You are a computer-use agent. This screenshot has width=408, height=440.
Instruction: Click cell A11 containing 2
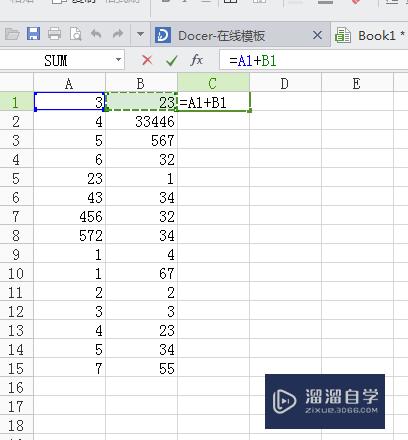click(69, 291)
